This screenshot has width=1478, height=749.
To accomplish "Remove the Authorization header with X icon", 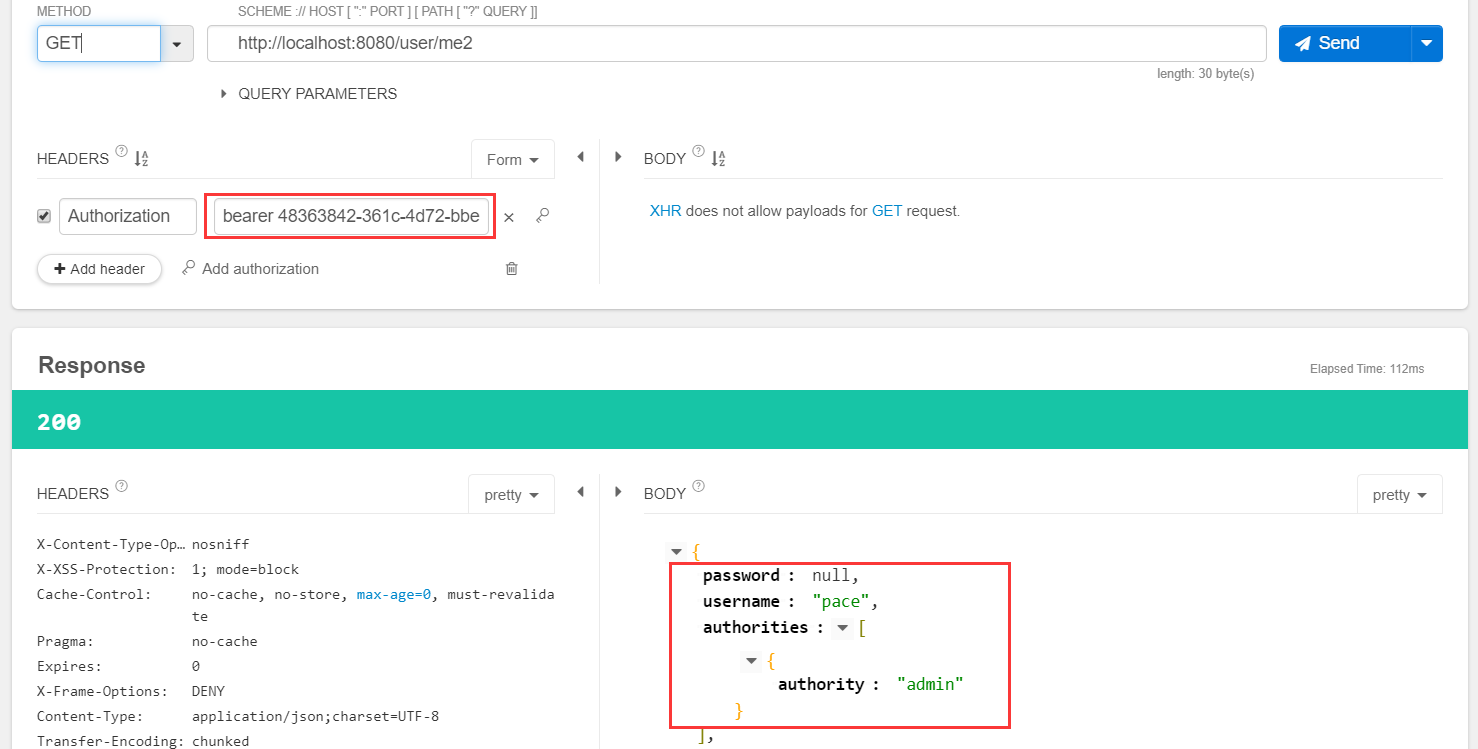I will (509, 217).
